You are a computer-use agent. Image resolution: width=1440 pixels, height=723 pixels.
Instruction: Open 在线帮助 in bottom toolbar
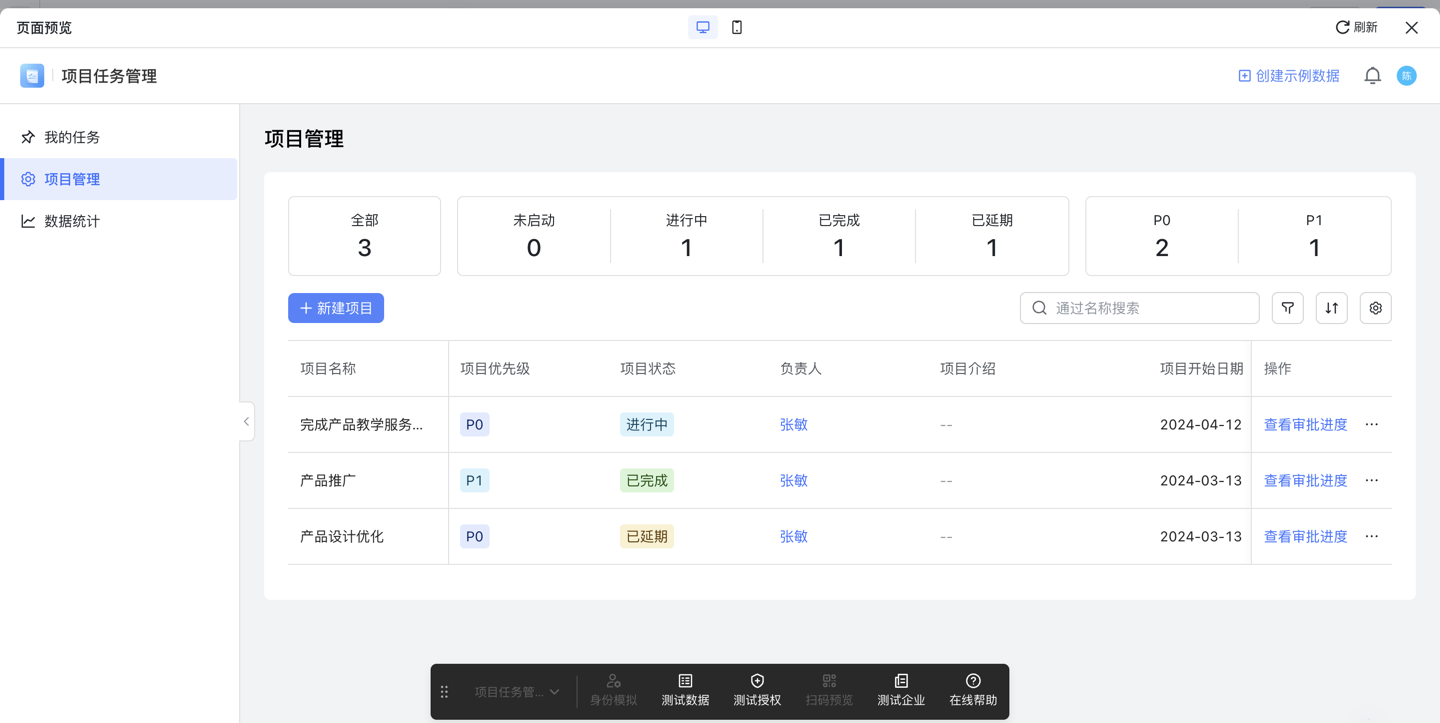pyautogui.click(x=973, y=691)
